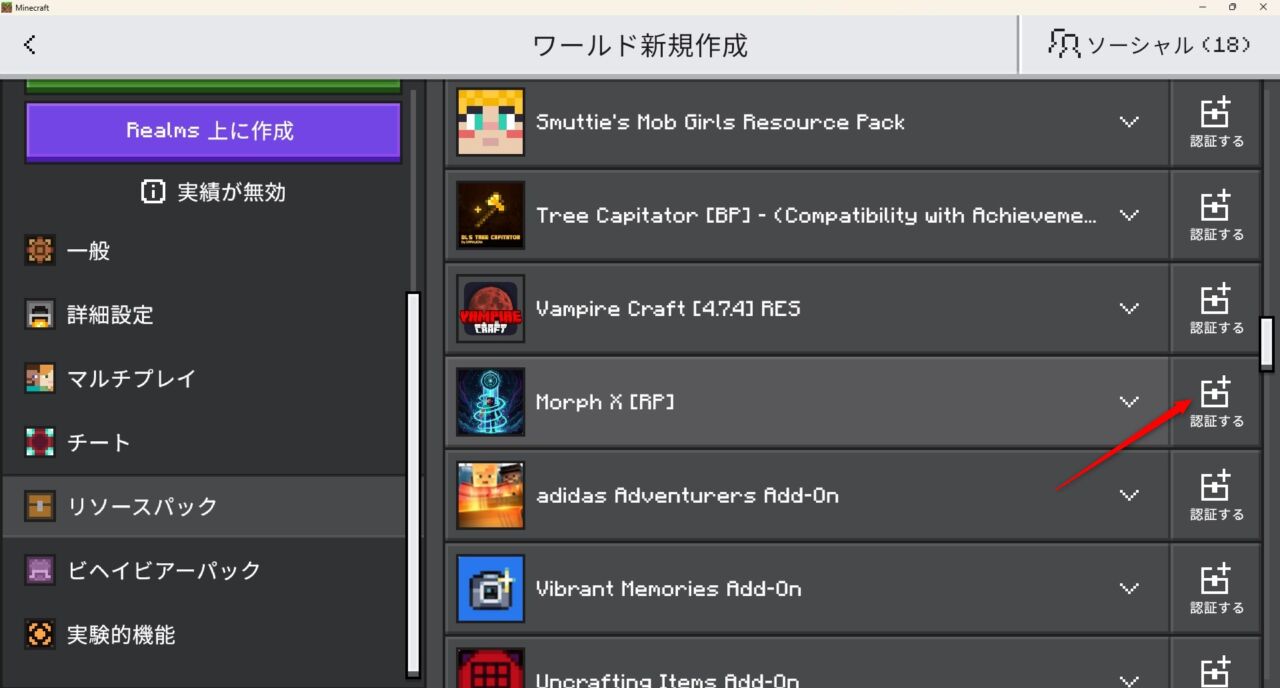Click the ワールド新規作成 title
This screenshot has height=688, width=1280.
tap(640, 45)
